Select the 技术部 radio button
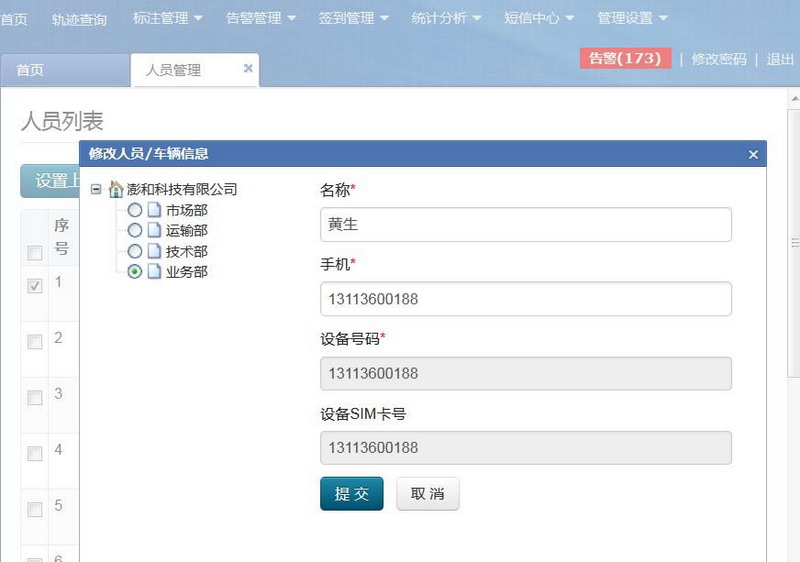This screenshot has width=800, height=562. tap(135, 251)
